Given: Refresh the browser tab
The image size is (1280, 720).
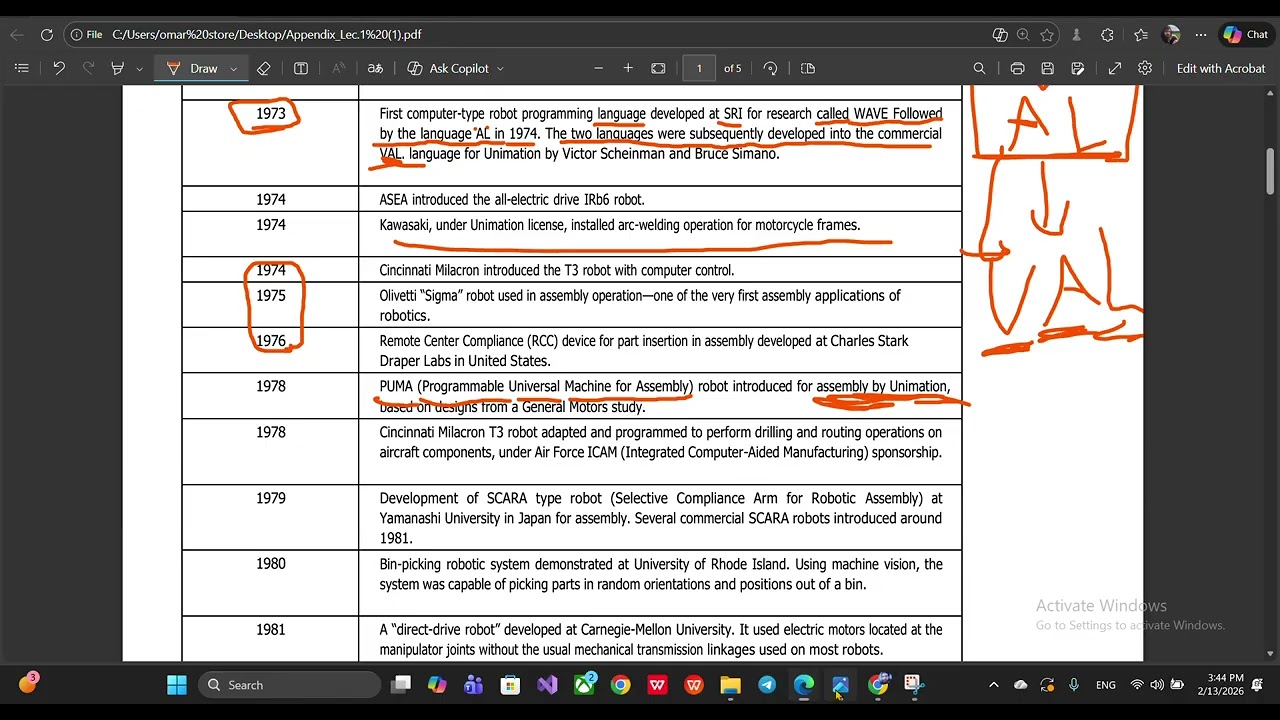Looking at the screenshot, I should [47, 34].
